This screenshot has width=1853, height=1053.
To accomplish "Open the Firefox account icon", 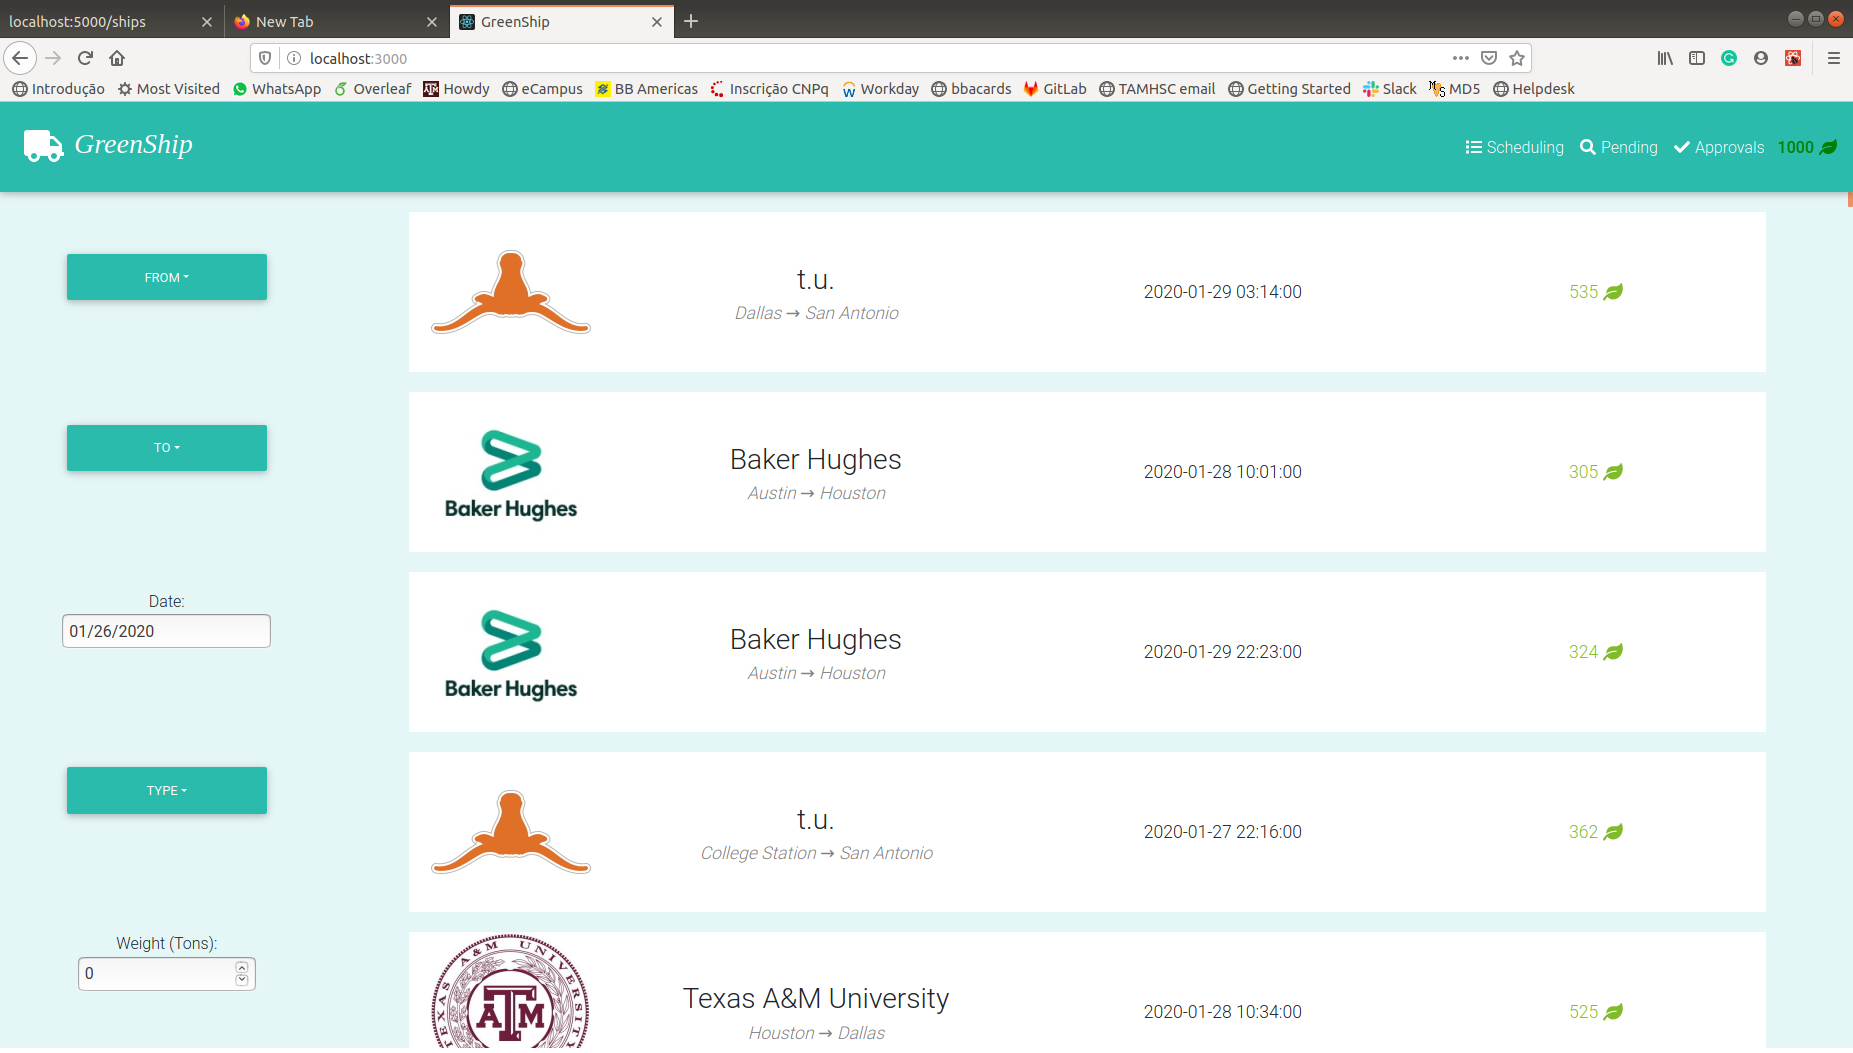I will [1761, 58].
